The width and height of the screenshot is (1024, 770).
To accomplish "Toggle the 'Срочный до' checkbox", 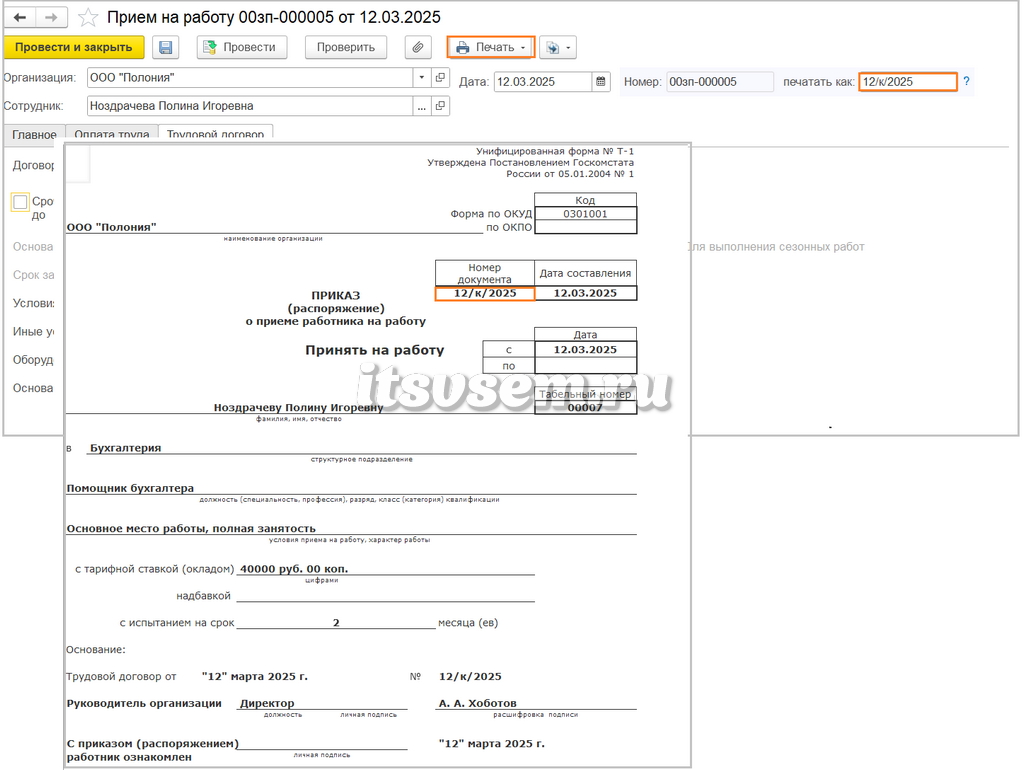I will [20, 202].
